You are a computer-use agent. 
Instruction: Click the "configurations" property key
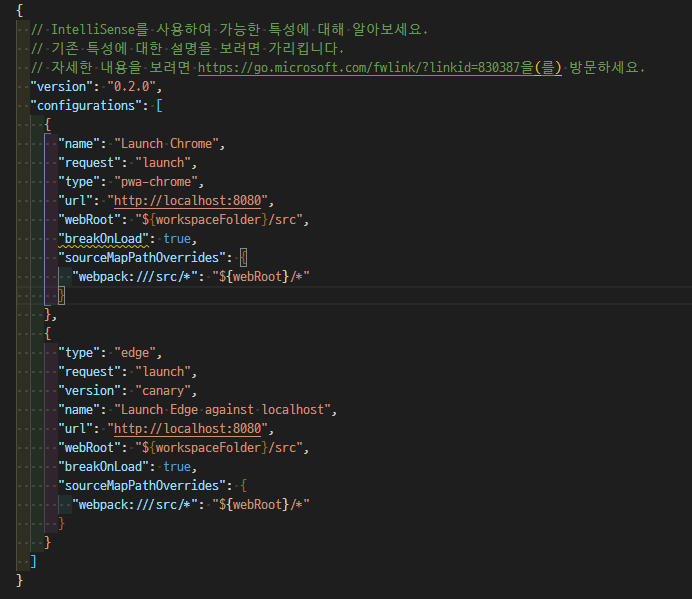(x=87, y=105)
